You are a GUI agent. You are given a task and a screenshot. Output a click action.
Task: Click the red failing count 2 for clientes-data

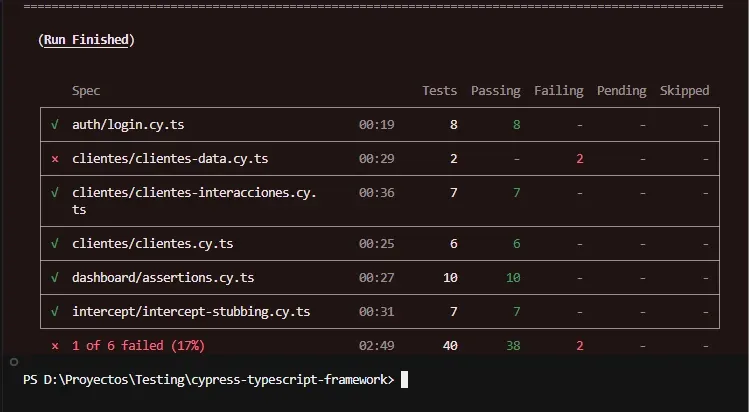click(x=579, y=158)
